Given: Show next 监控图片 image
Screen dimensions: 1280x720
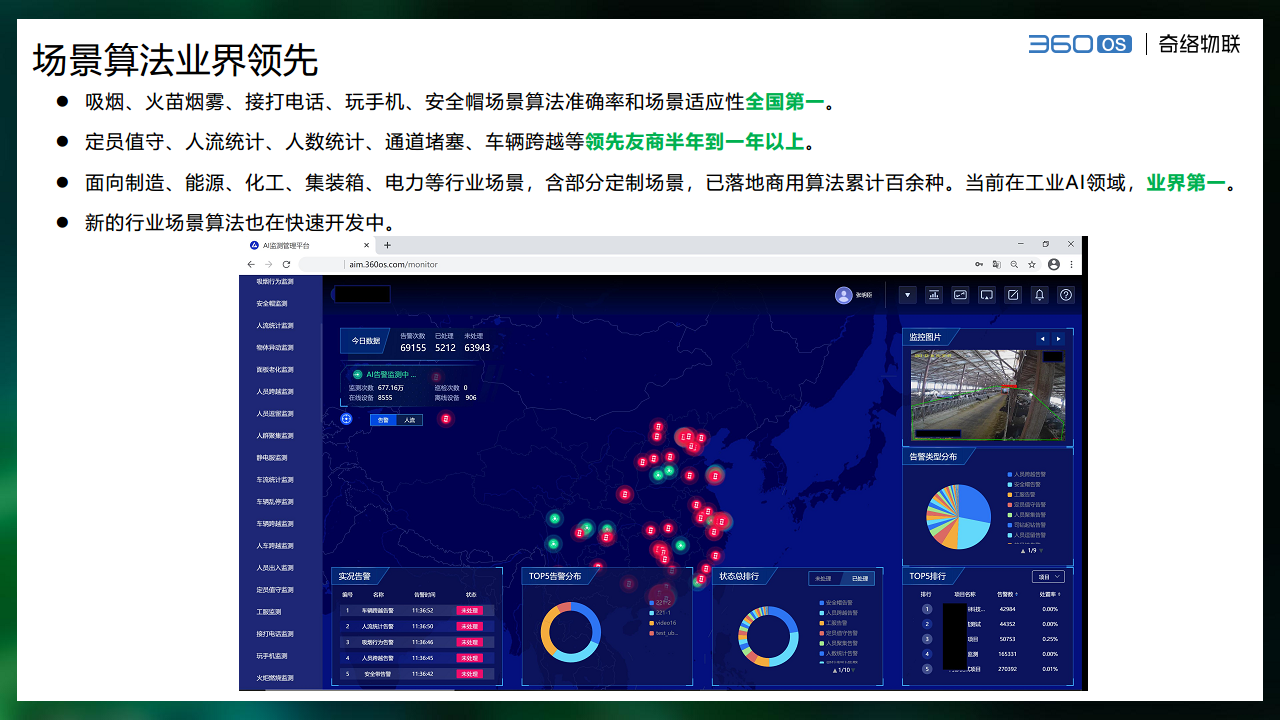Looking at the screenshot, I should point(1058,338).
